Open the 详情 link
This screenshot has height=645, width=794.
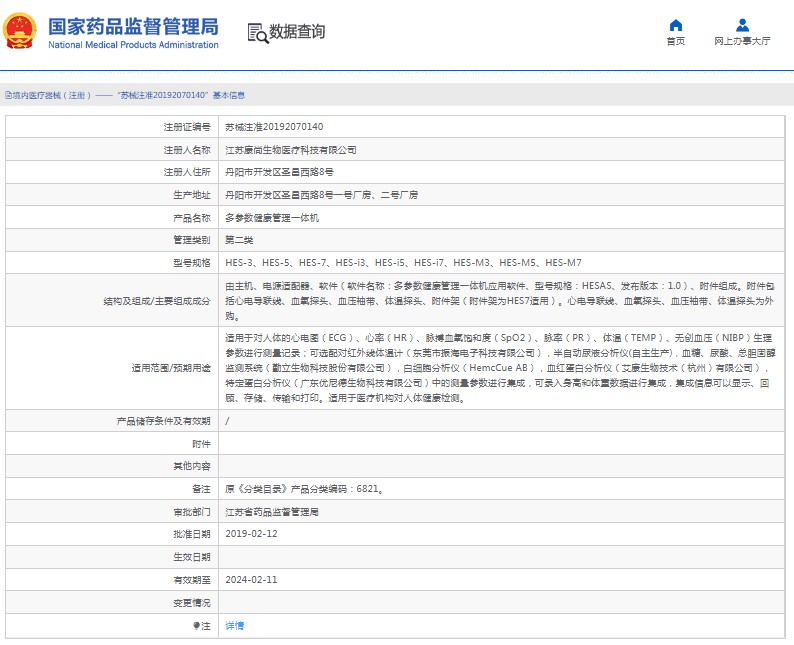(x=234, y=626)
